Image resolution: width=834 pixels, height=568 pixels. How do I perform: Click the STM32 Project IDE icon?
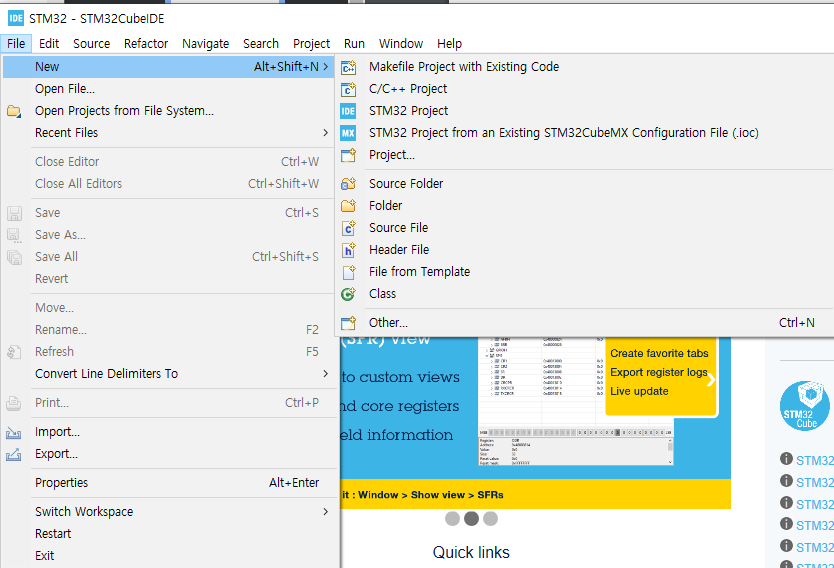click(348, 111)
